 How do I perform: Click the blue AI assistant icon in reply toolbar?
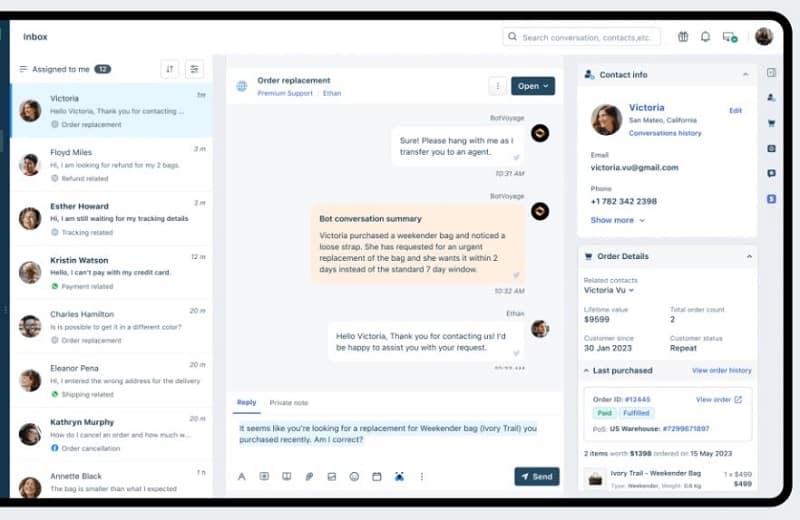(399, 476)
